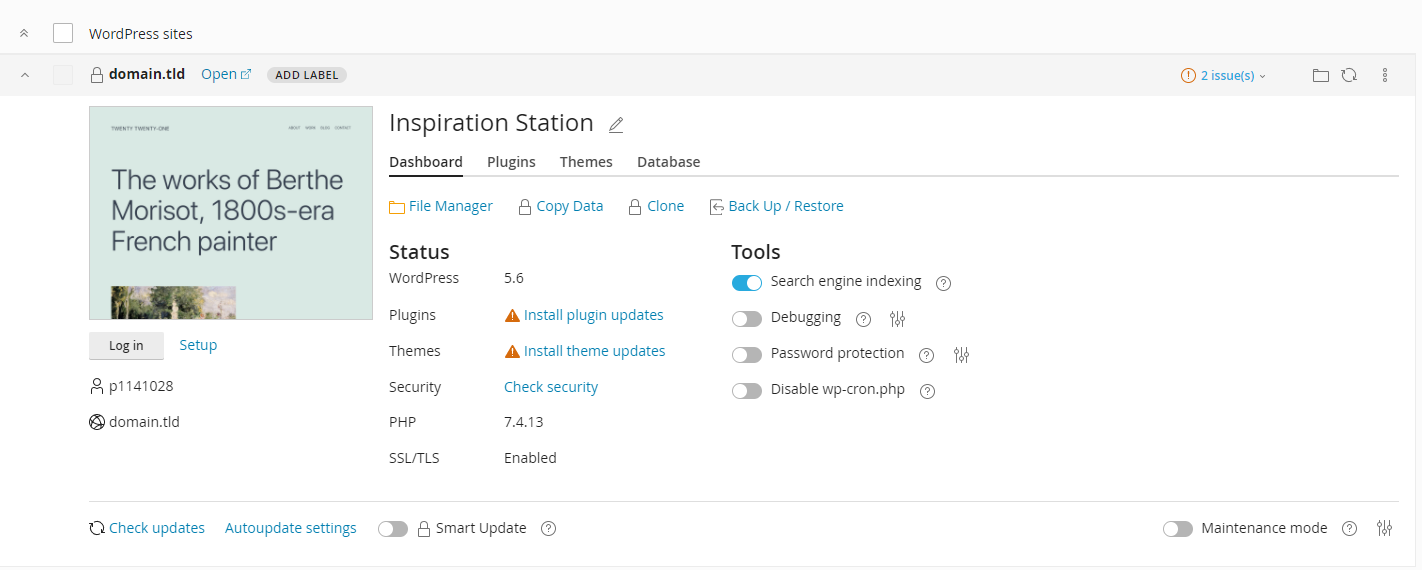This screenshot has height=570, width=1422.
Task: Click the File Manager folder icon
Action: pyautogui.click(x=397, y=207)
